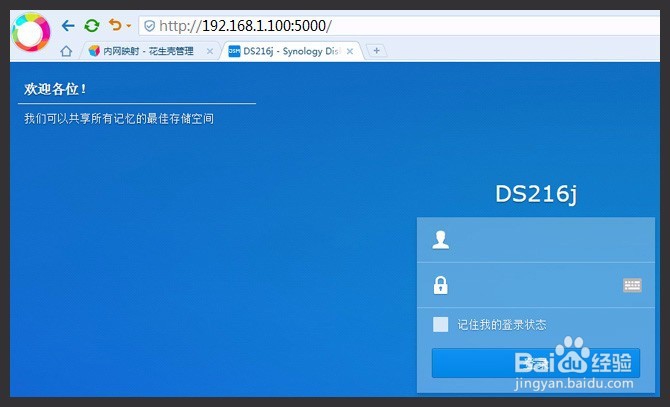This screenshot has width=670, height=407.
Task: Click the 欢迎各位! heading text
Action: (x=55, y=89)
